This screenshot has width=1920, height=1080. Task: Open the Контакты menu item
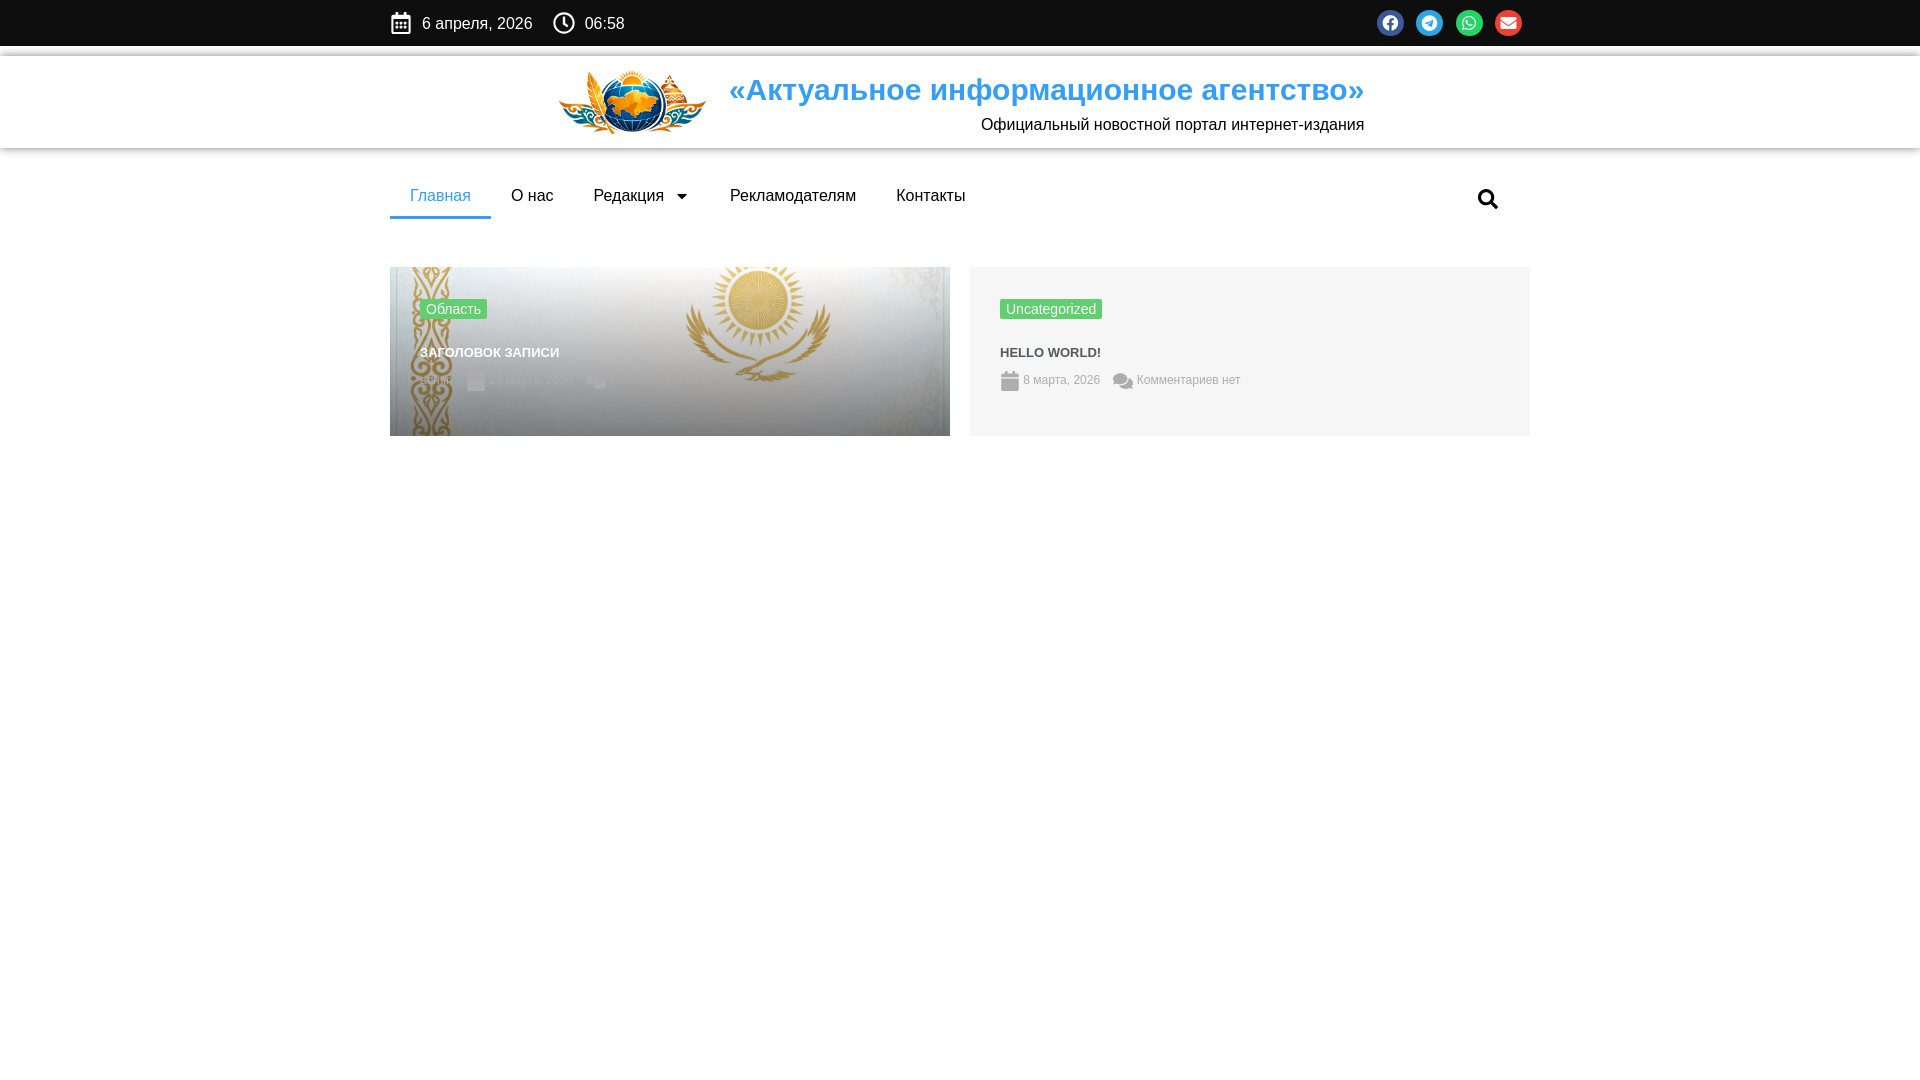(x=930, y=196)
